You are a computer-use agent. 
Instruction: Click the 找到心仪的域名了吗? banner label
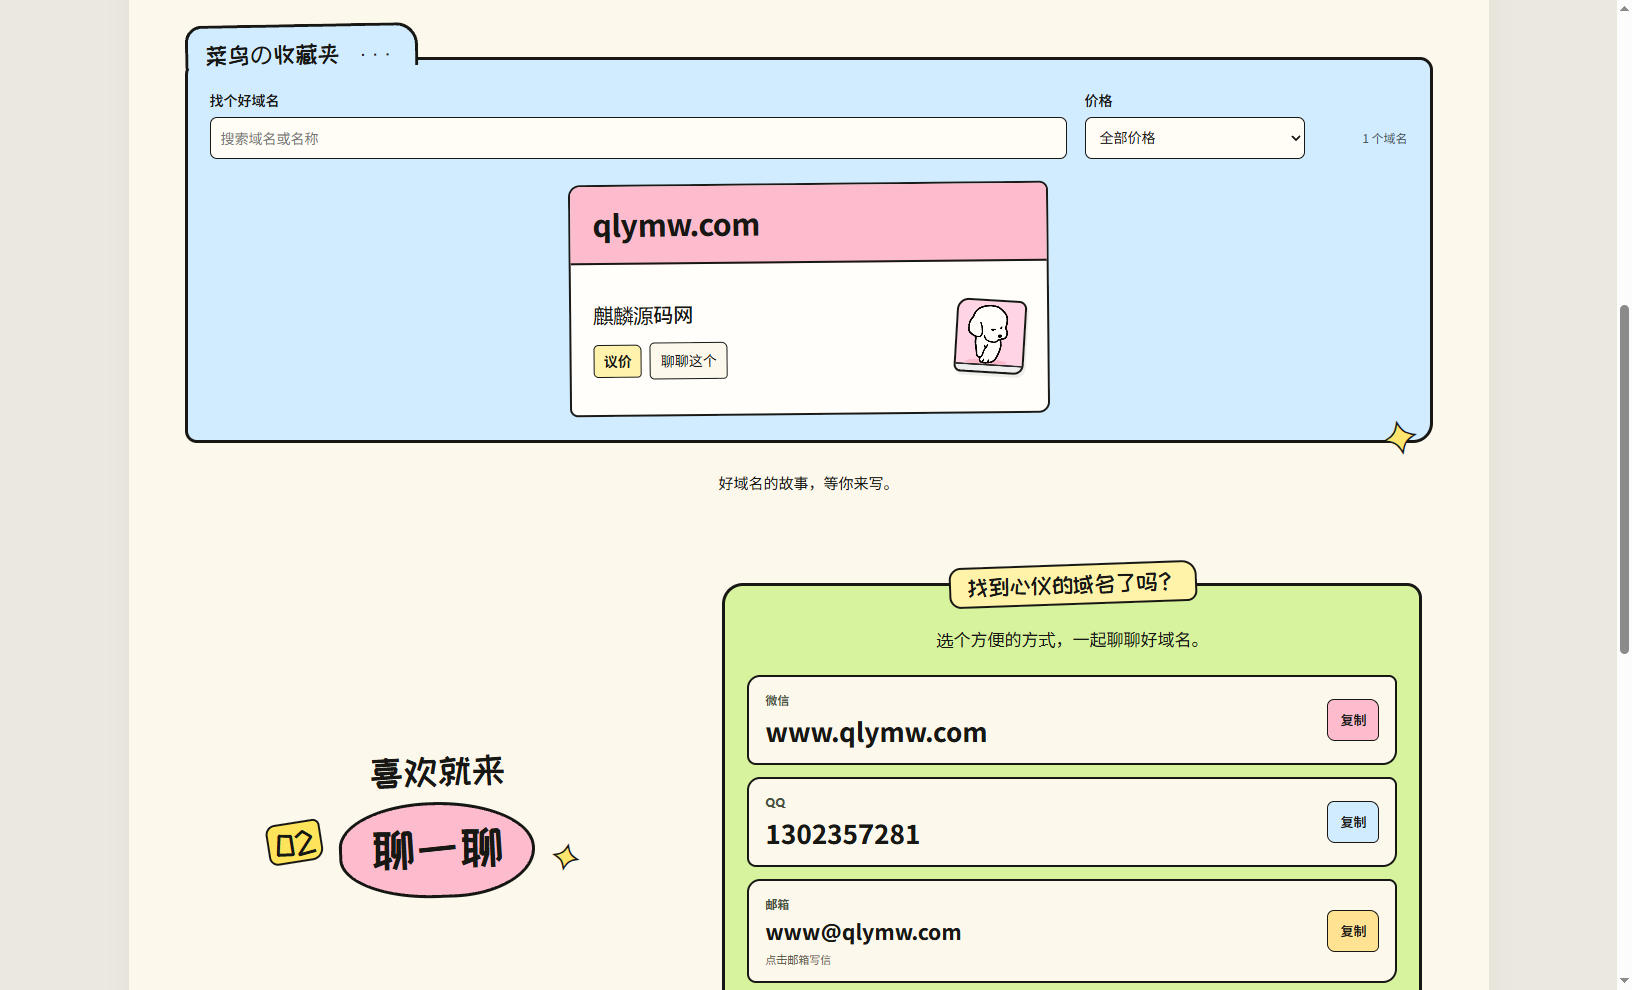(1072, 584)
